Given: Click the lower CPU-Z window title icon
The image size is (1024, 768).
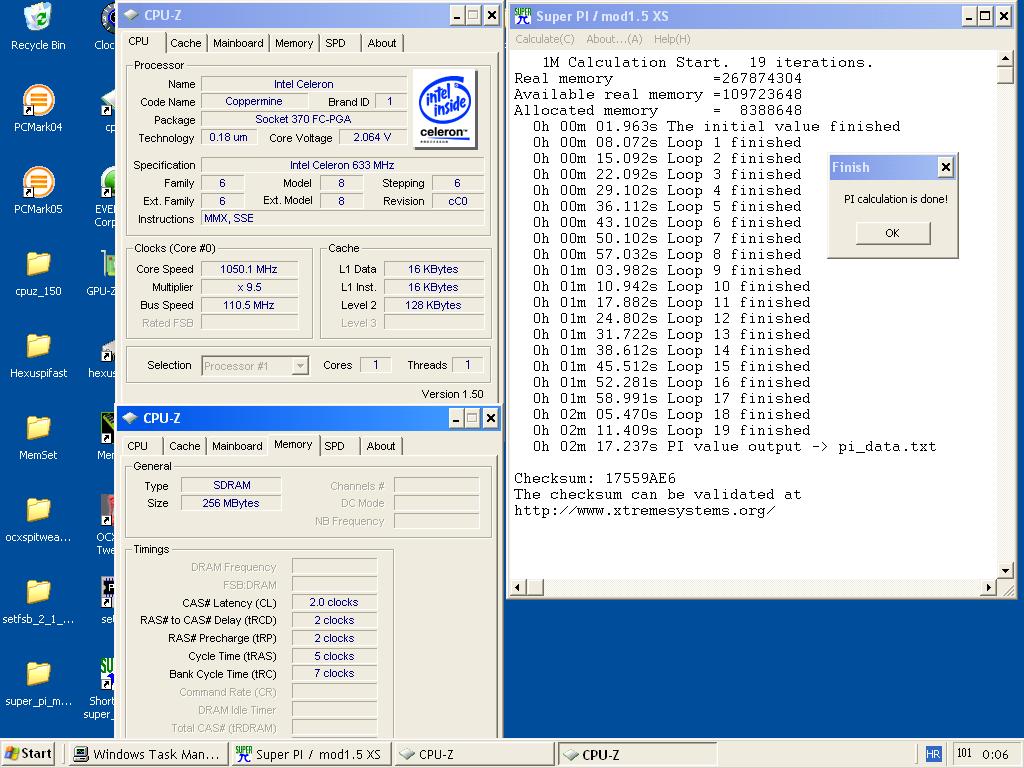Looking at the screenshot, I should [x=130, y=418].
